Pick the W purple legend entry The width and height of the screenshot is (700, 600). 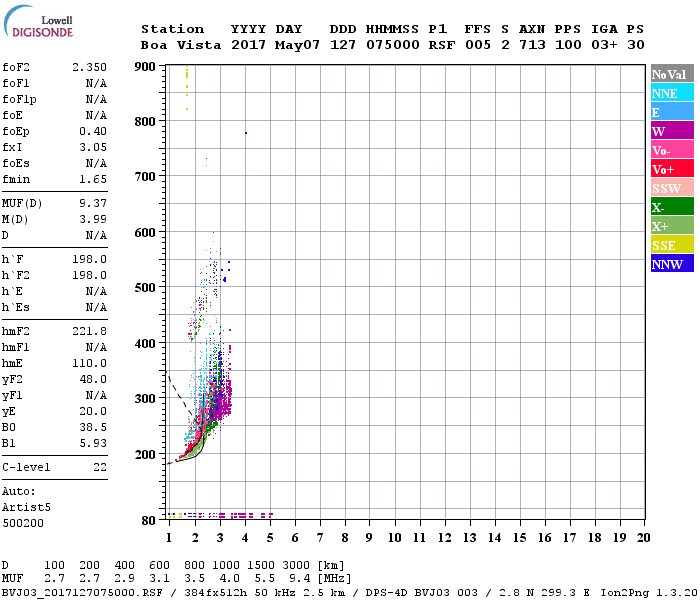click(672, 131)
